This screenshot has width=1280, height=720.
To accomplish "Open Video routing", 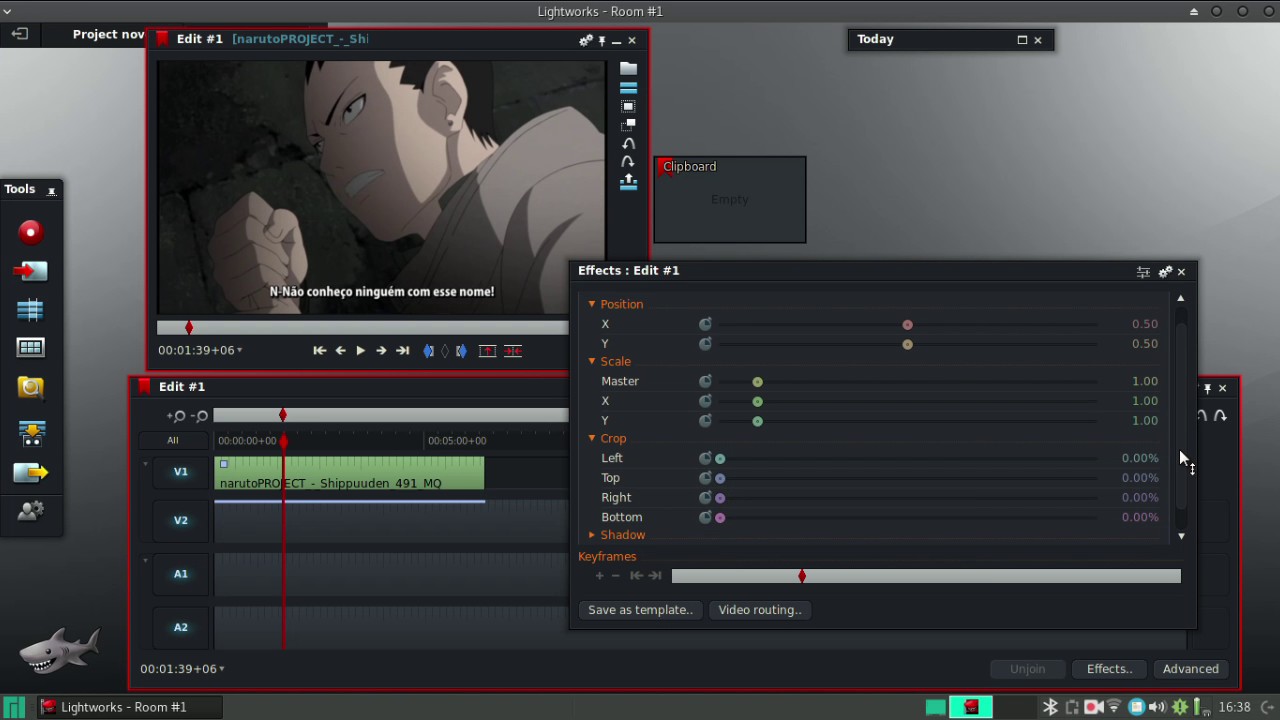I will coord(760,610).
